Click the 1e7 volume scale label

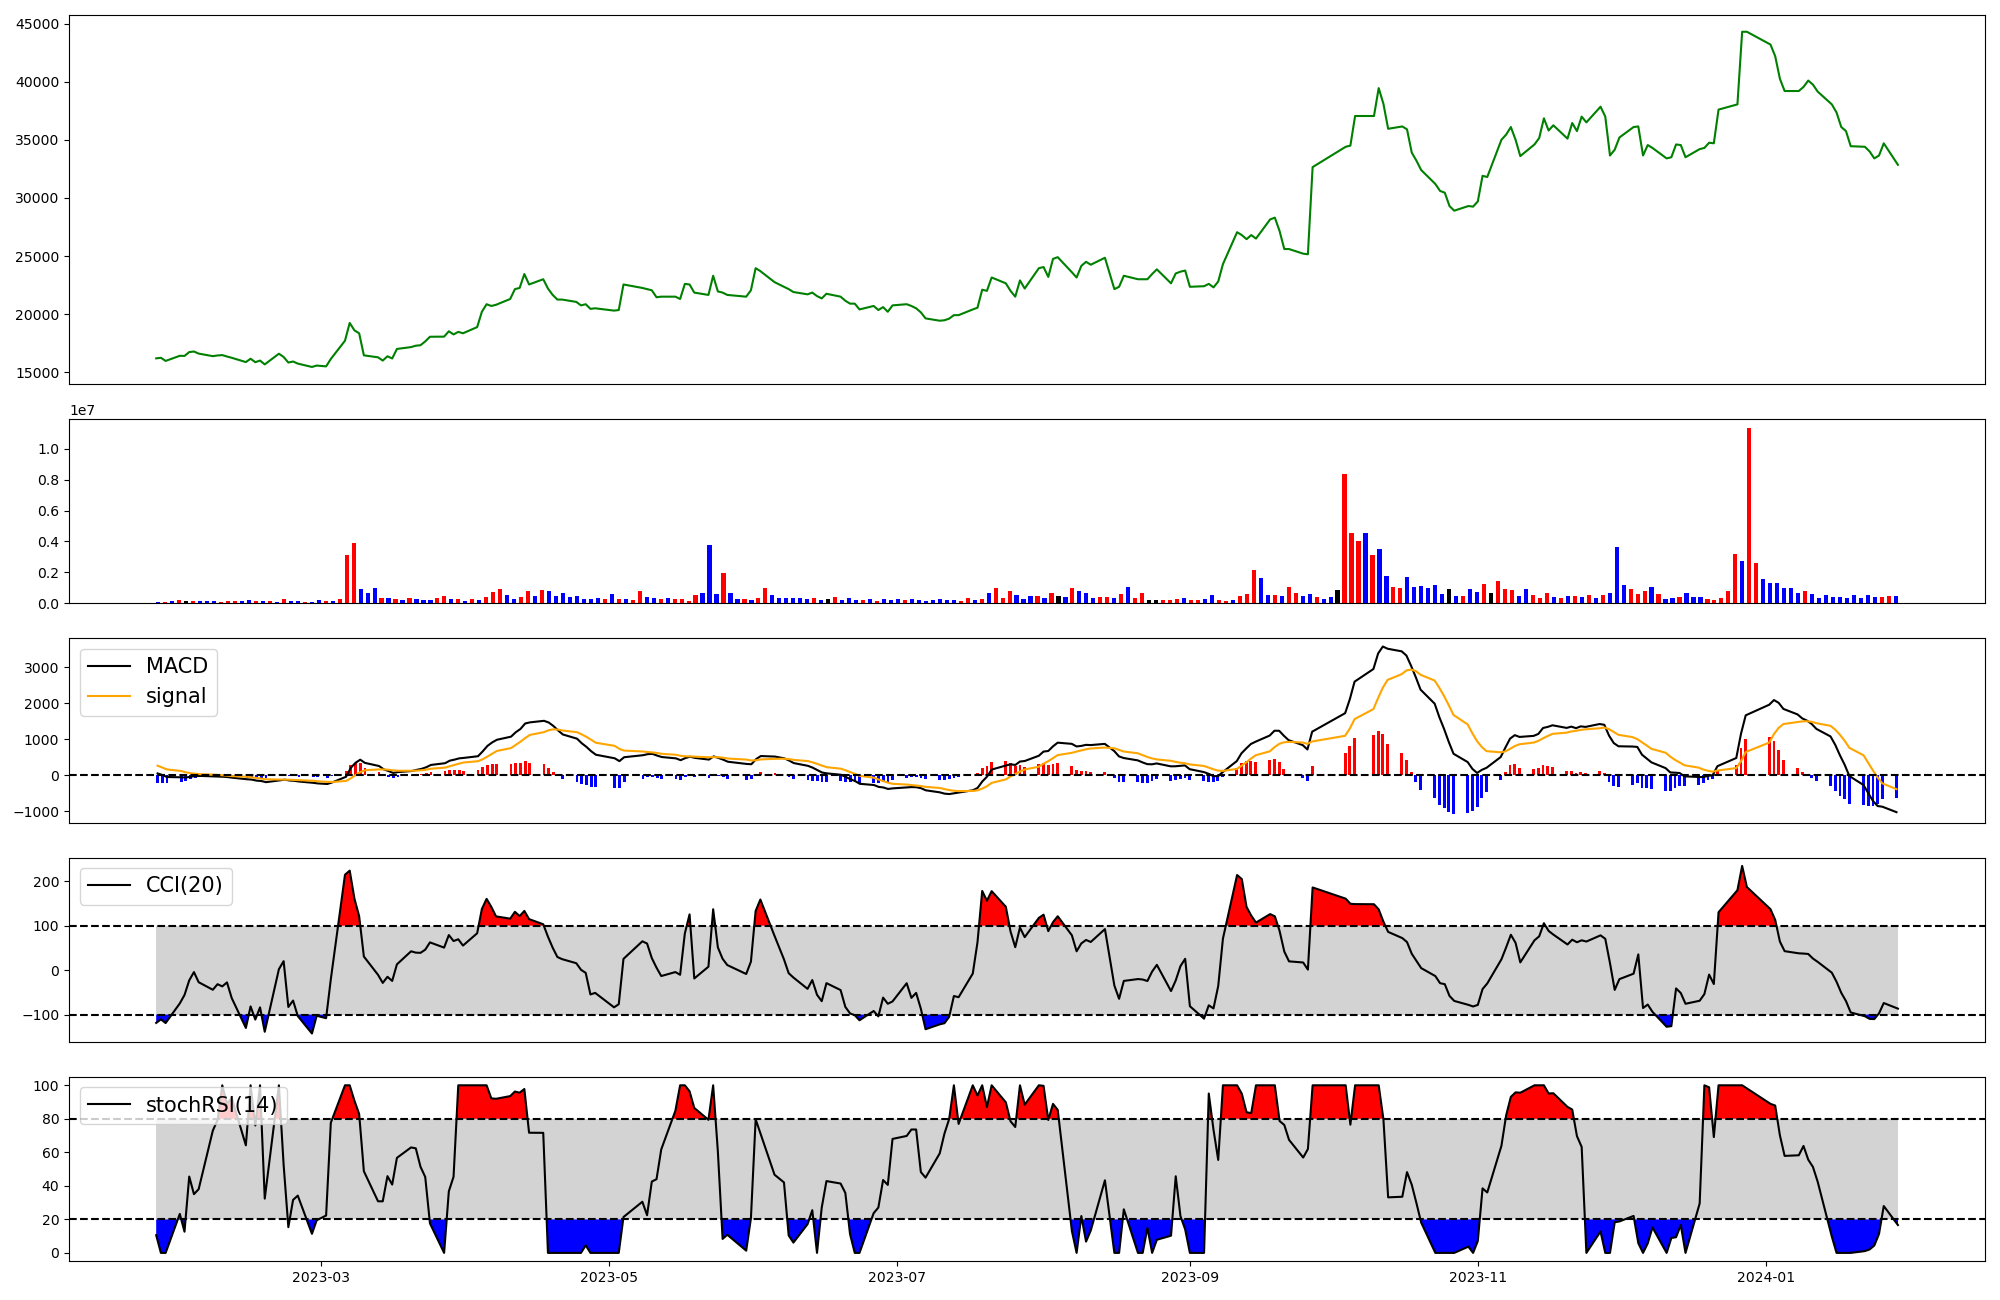coord(82,410)
